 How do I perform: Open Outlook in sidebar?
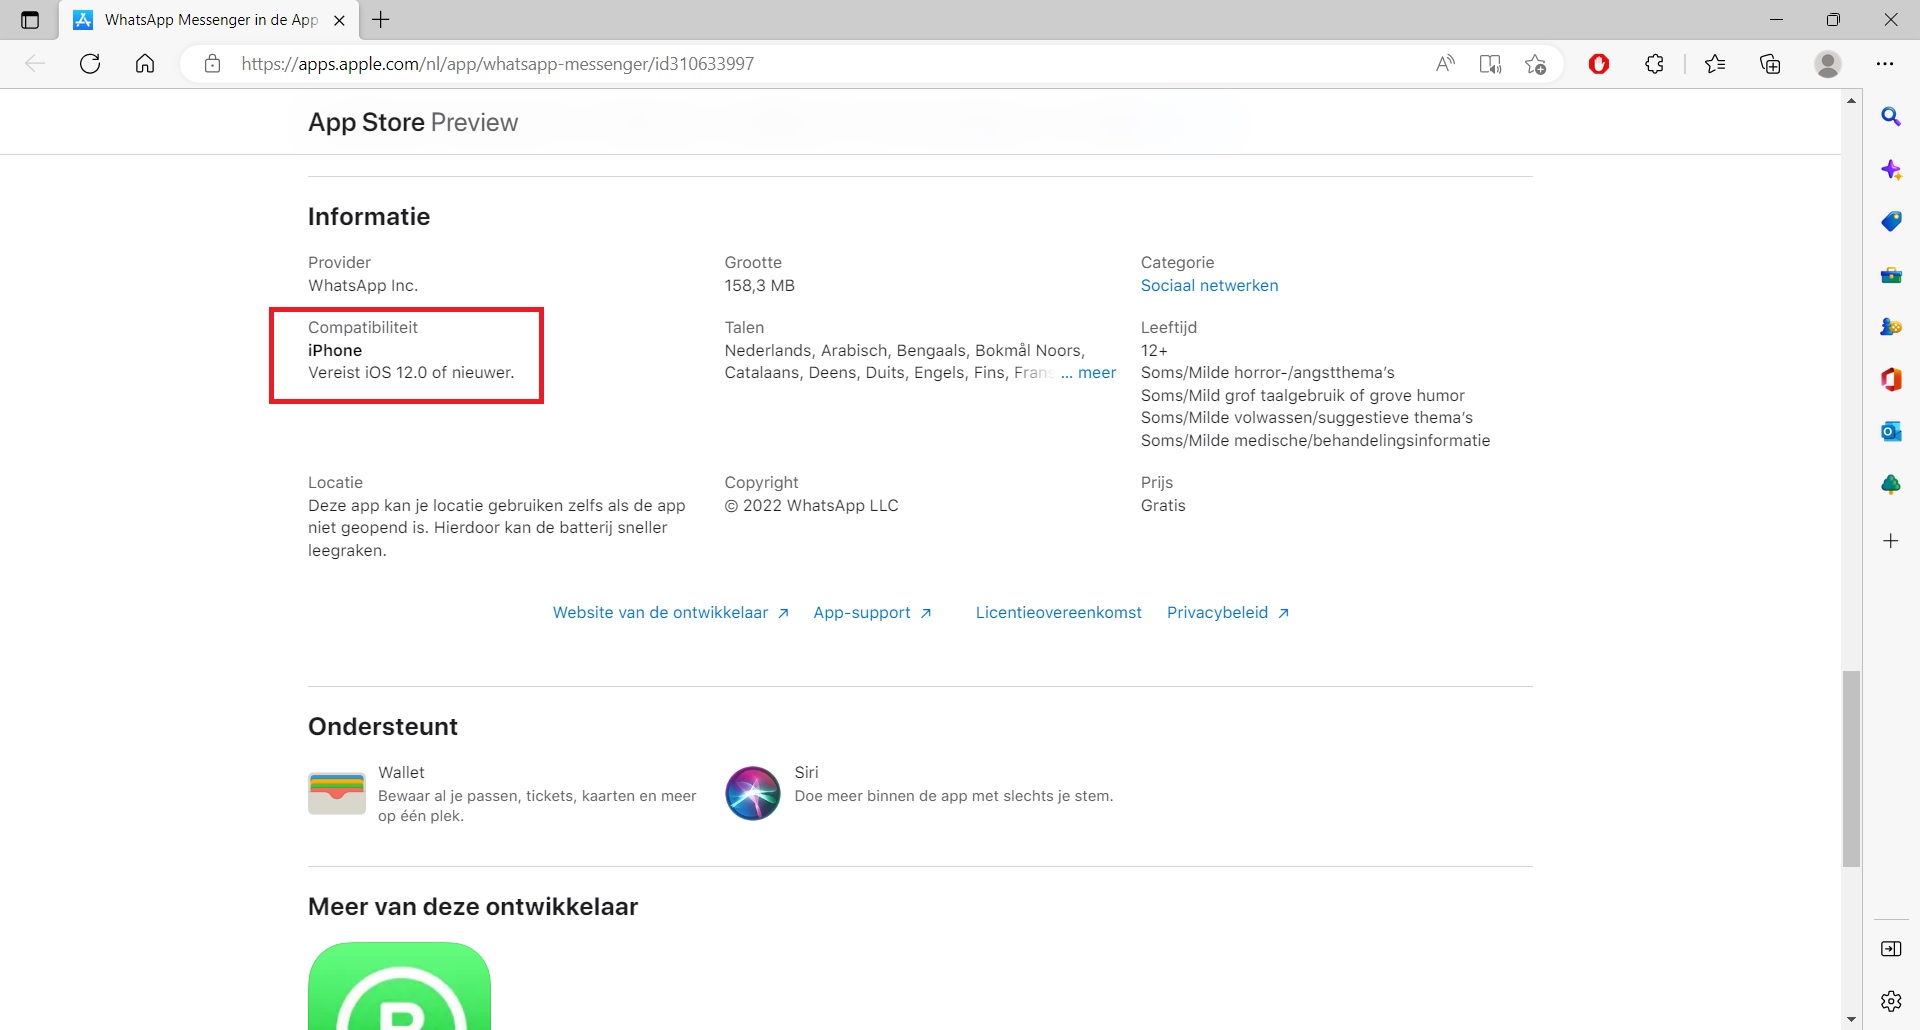click(1891, 431)
